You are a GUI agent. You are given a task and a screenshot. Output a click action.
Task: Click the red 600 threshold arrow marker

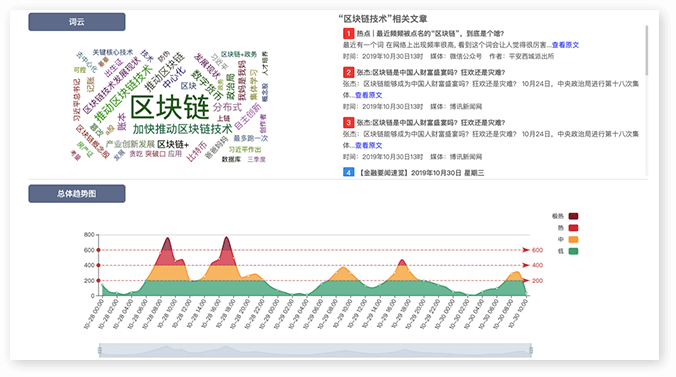526,250
